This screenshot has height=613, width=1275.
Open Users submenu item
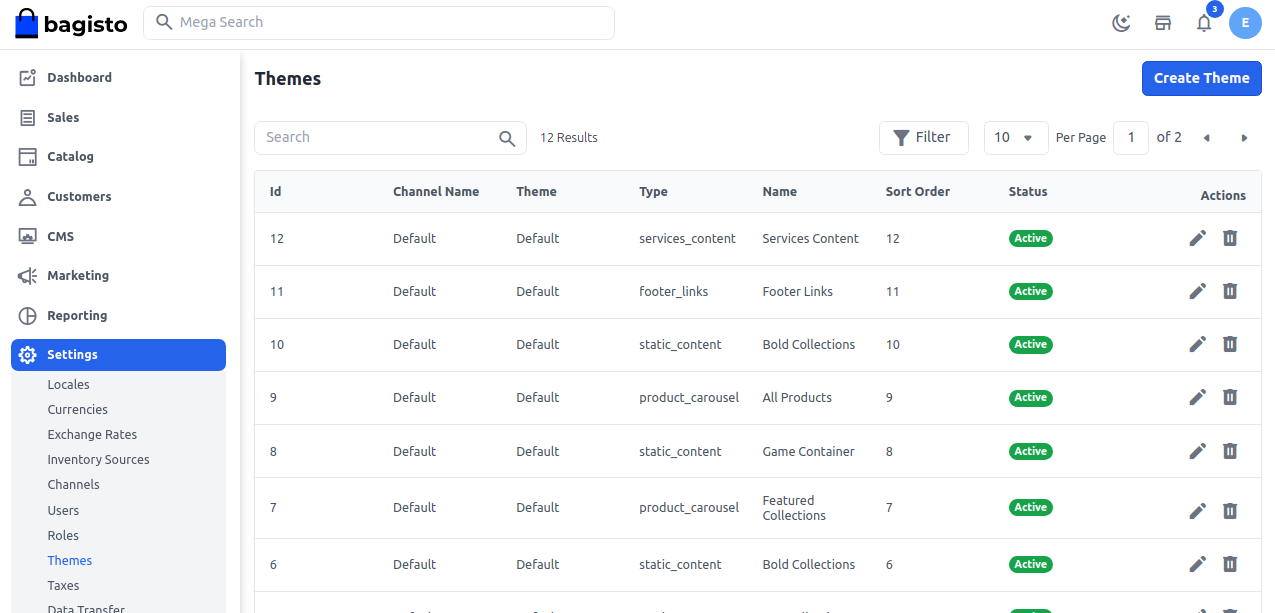click(x=63, y=510)
